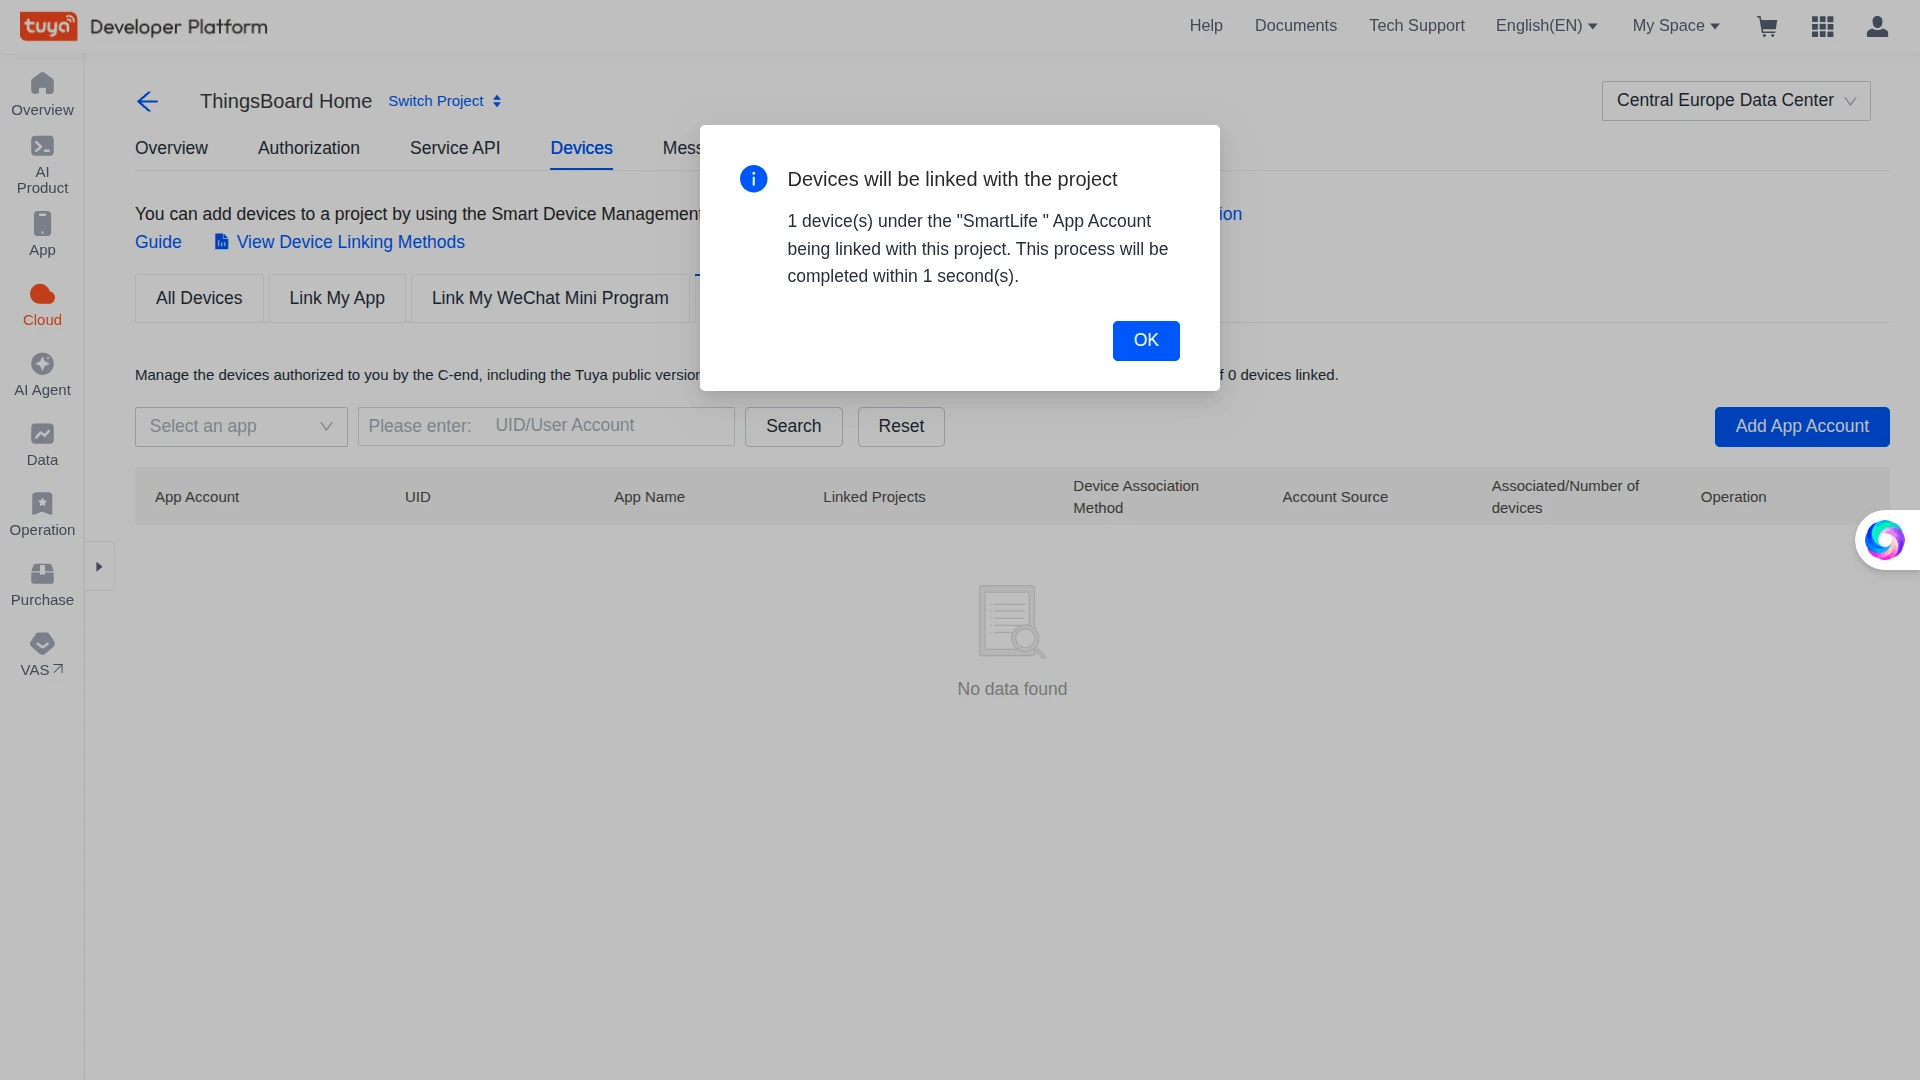Open the My Space dropdown
The height and width of the screenshot is (1080, 1920).
(x=1676, y=26)
